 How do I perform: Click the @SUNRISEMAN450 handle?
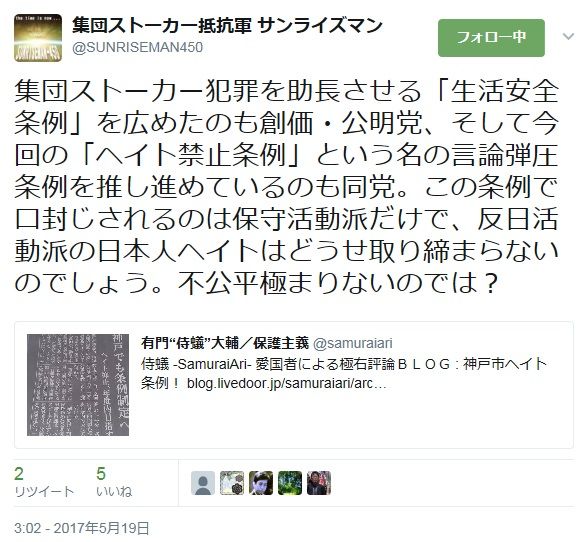point(137,47)
